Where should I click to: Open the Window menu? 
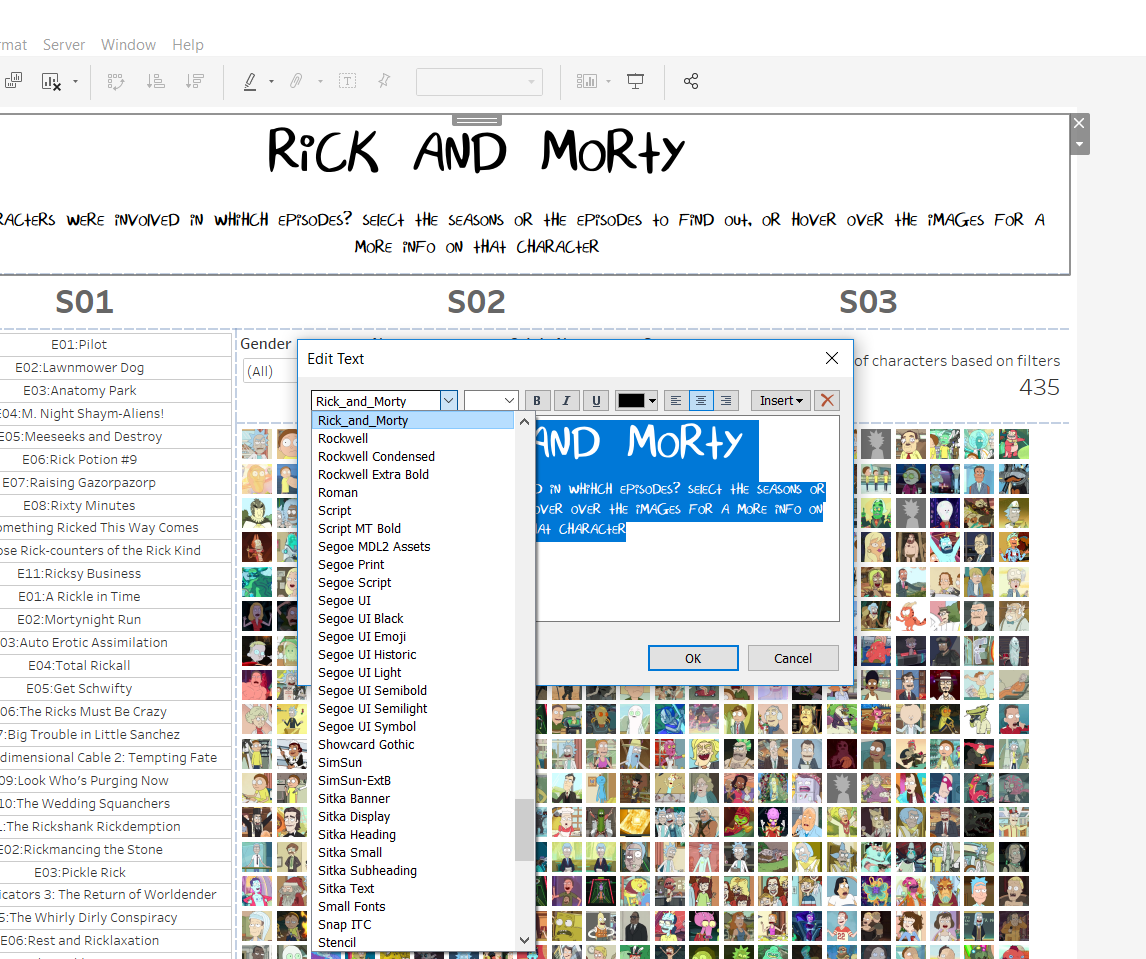pos(128,44)
